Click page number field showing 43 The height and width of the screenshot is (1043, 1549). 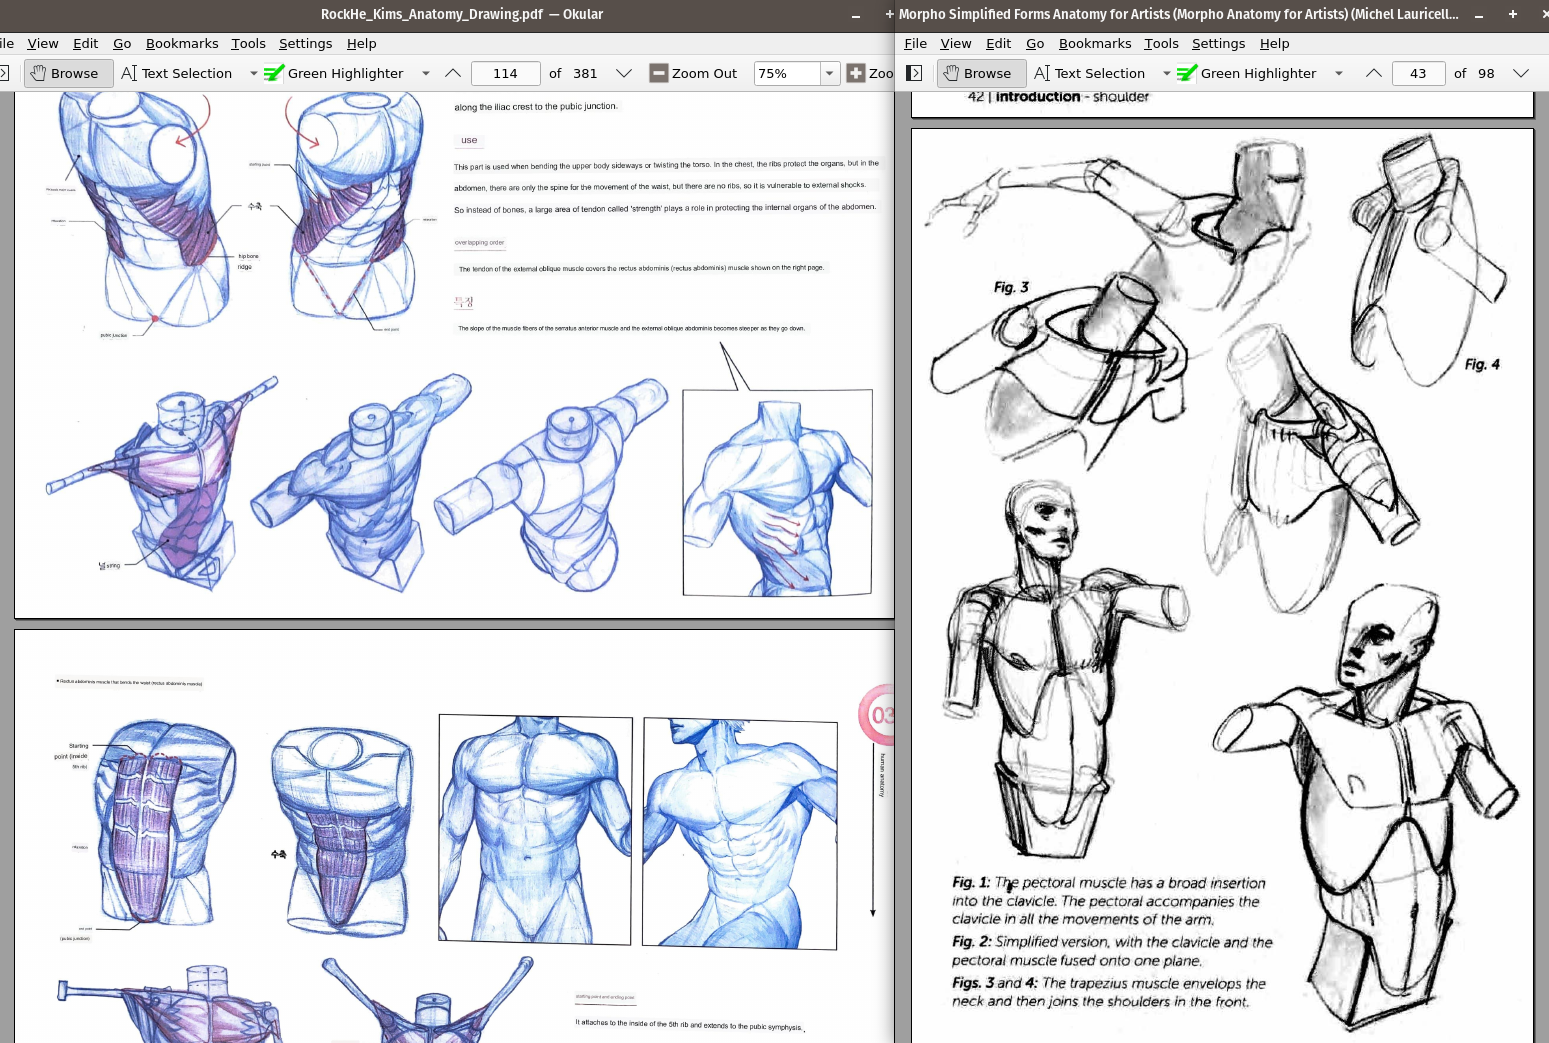click(x=1418, y=73)
